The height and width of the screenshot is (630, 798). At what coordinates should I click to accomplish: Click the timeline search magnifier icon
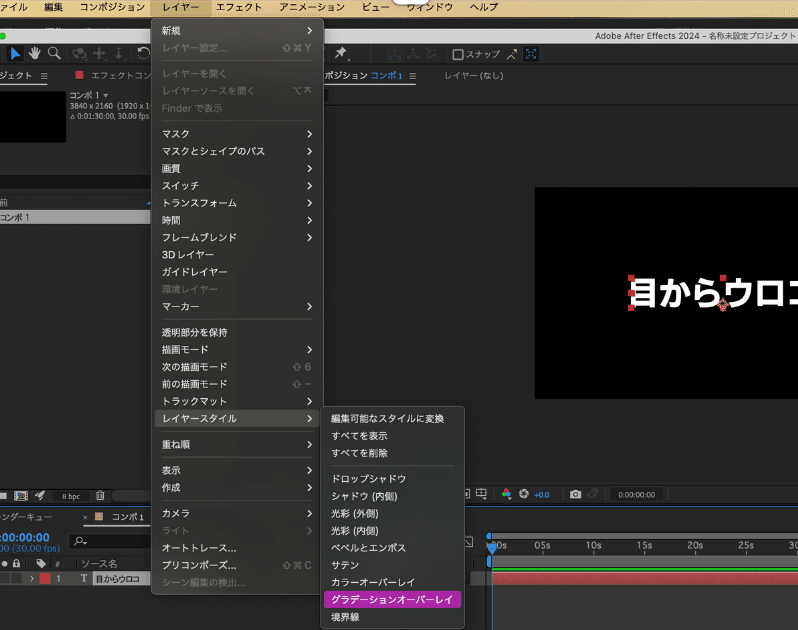80,541
